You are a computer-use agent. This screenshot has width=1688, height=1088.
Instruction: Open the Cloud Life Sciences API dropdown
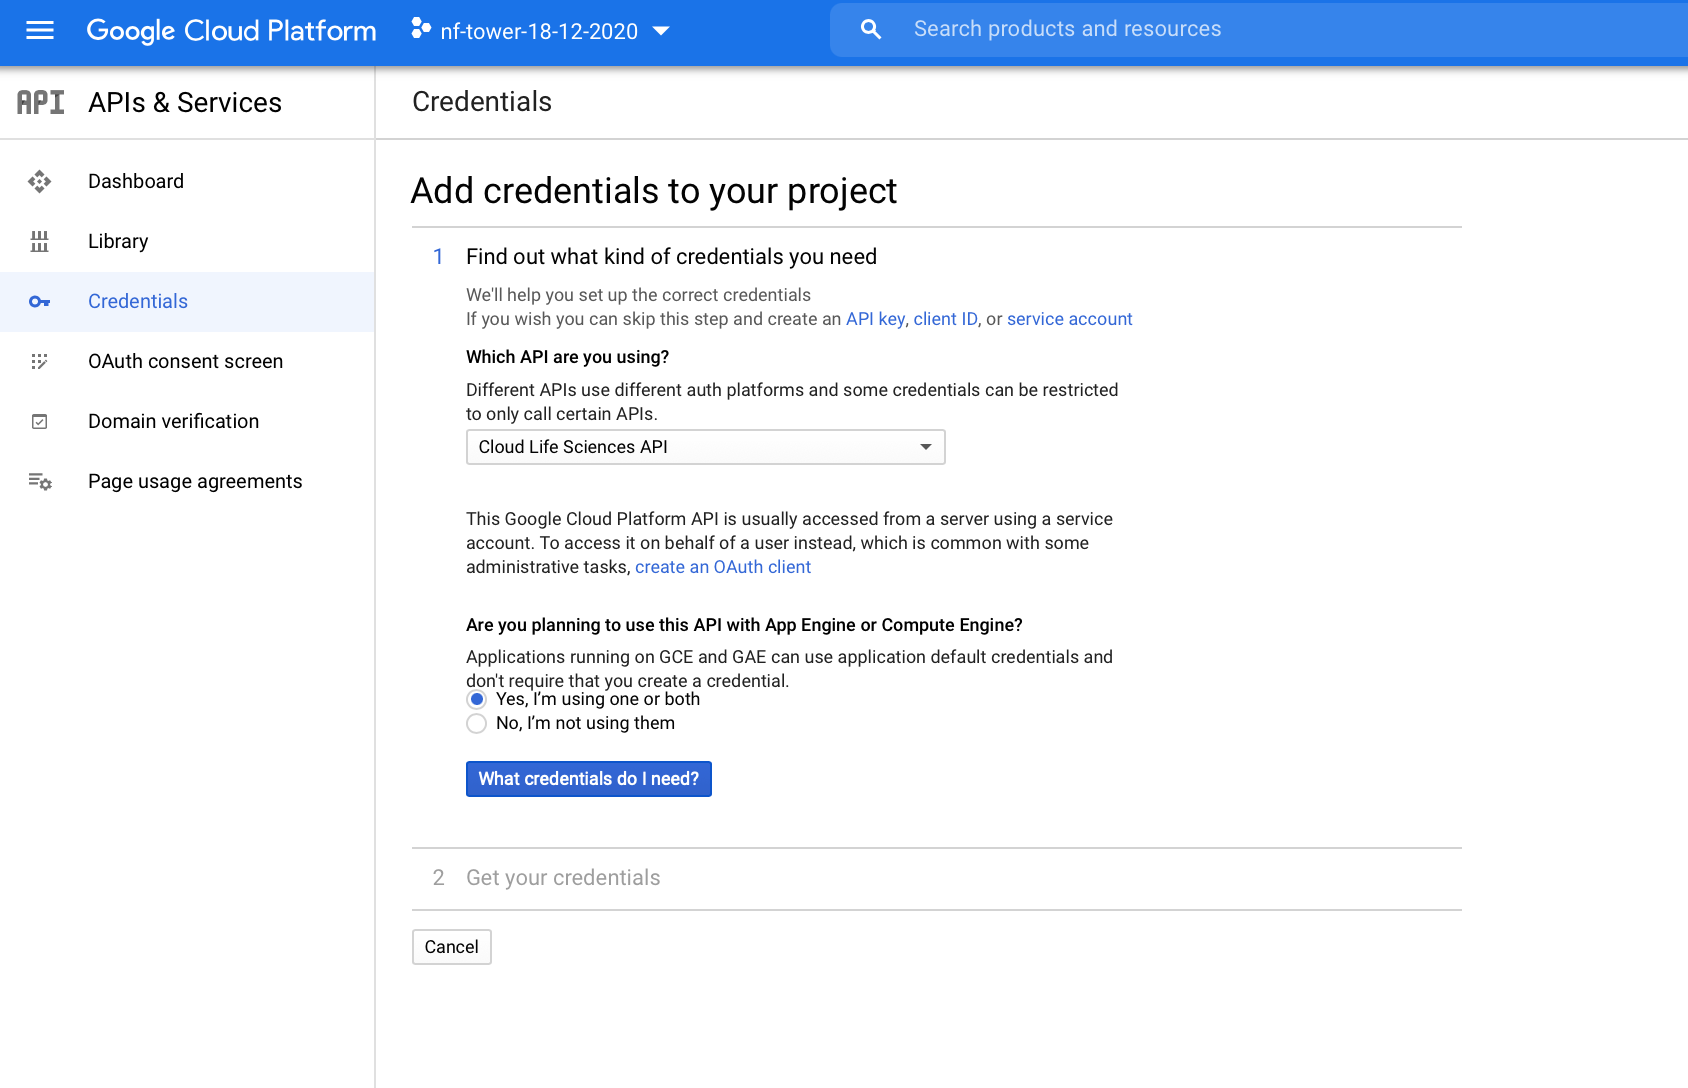coord(705,447)
